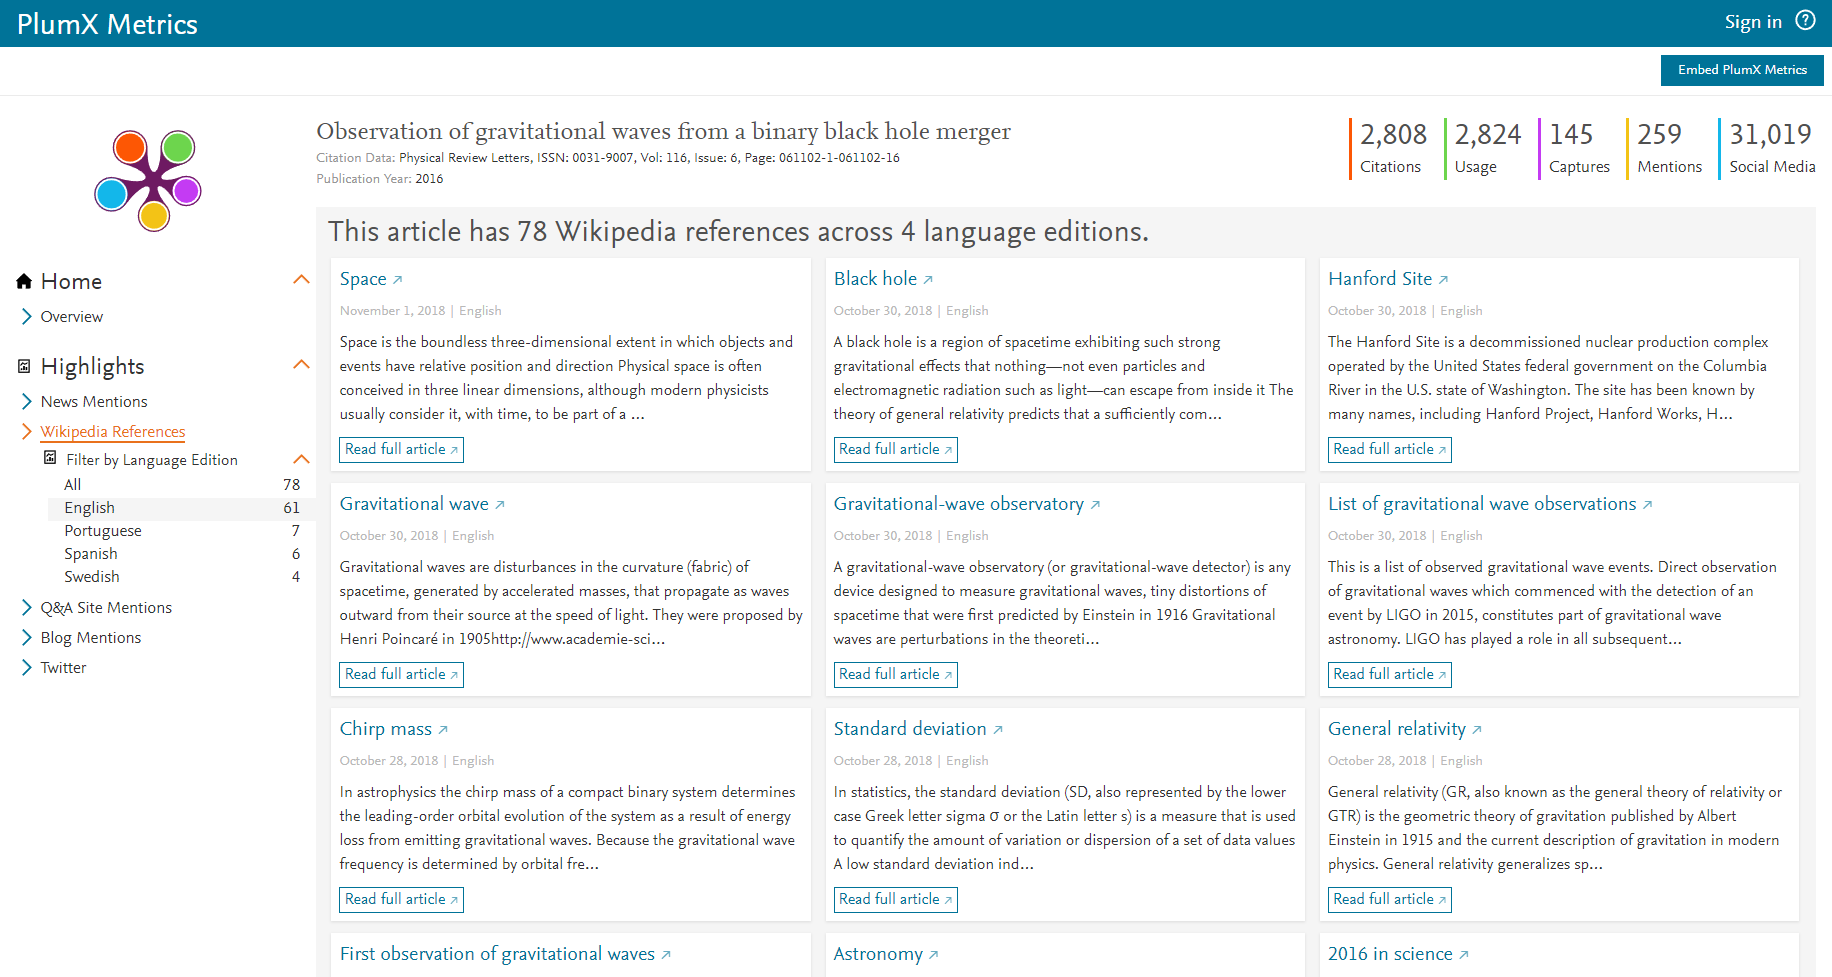Open the News Mentions section
This screenshot has height=977, width=1832.
94,401
